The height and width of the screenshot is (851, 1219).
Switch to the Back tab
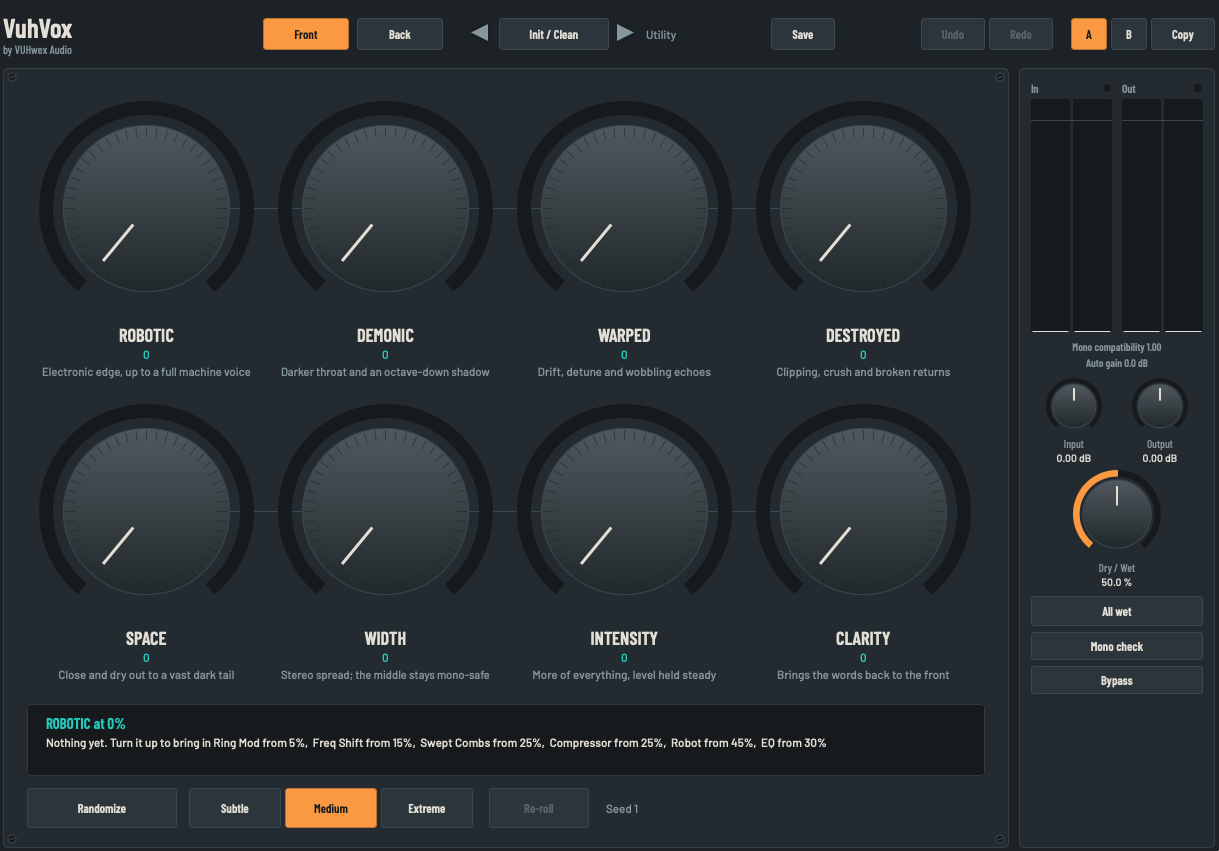400,34
